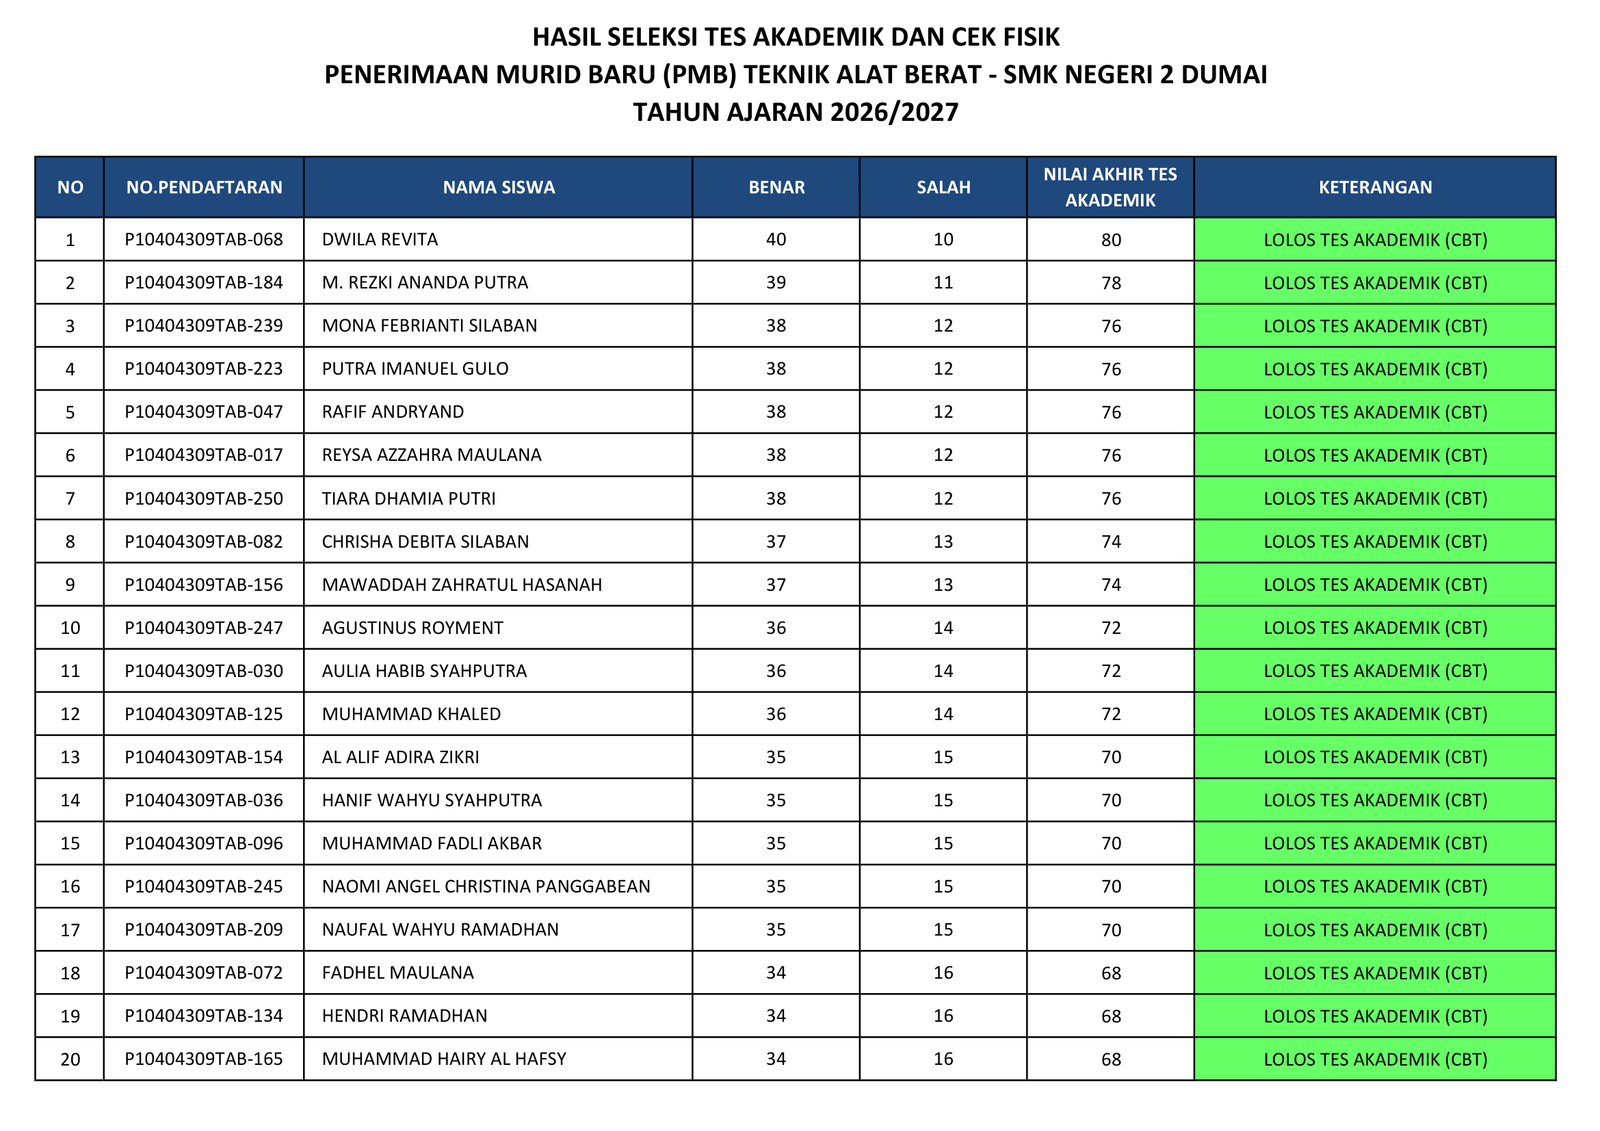1600x1131 pixels.
Task: Click the green status cell for PUTRA IMANUEL GULO
Action: pos(1375,369)
